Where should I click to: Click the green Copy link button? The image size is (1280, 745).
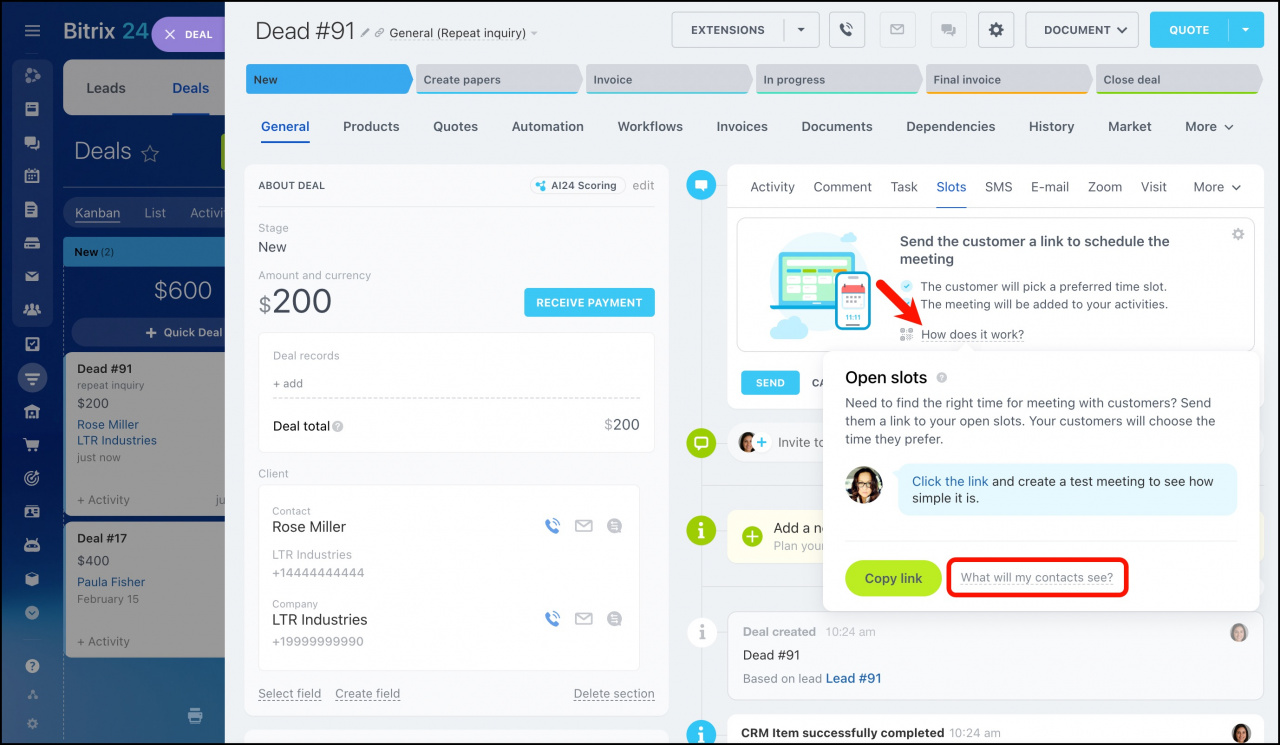[x=893, y=578]
